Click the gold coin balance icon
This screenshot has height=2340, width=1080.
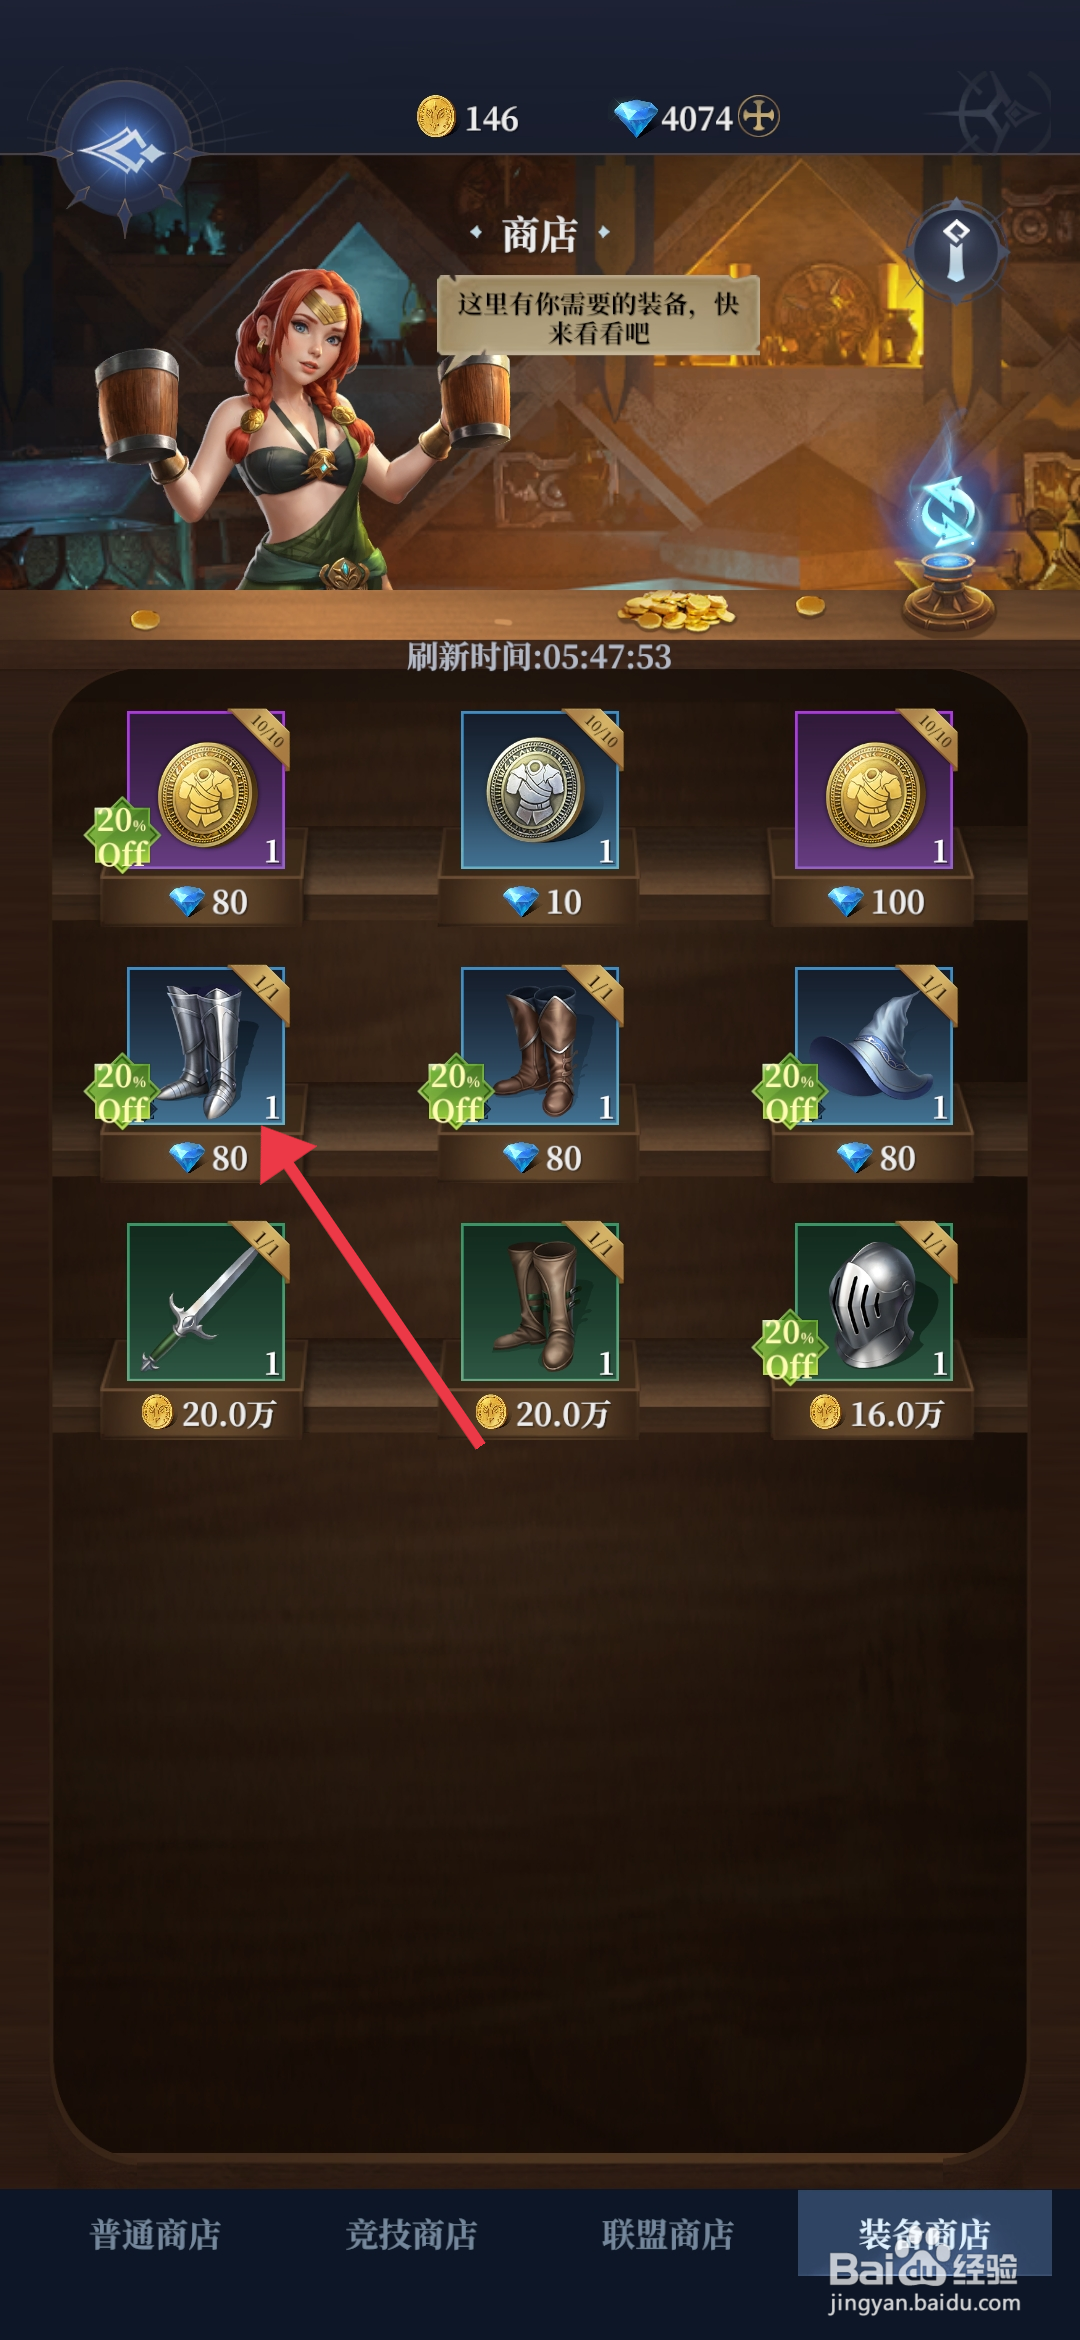click(x=436, y=116)
